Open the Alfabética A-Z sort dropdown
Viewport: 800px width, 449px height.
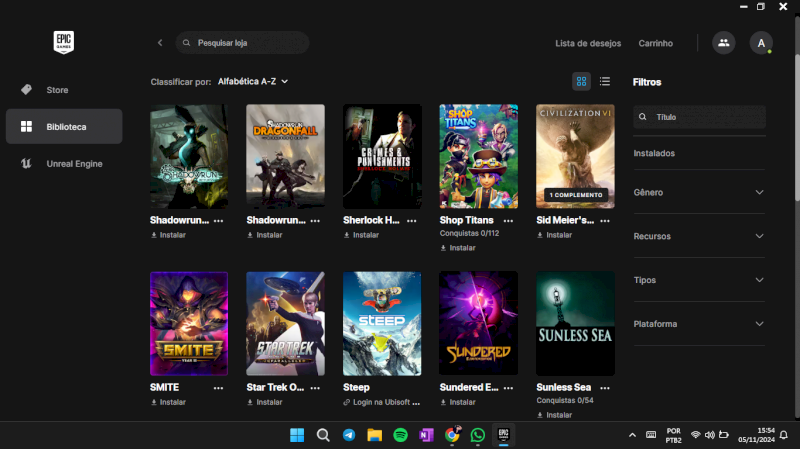pyautogui.click(x=253, y=81)
